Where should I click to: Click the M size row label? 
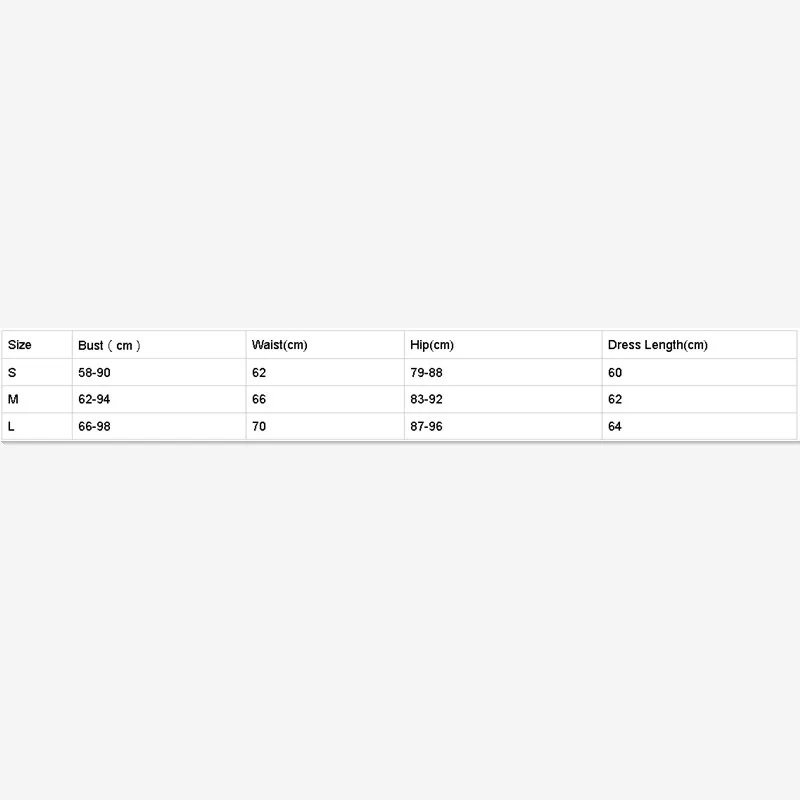tap(37, 399)
